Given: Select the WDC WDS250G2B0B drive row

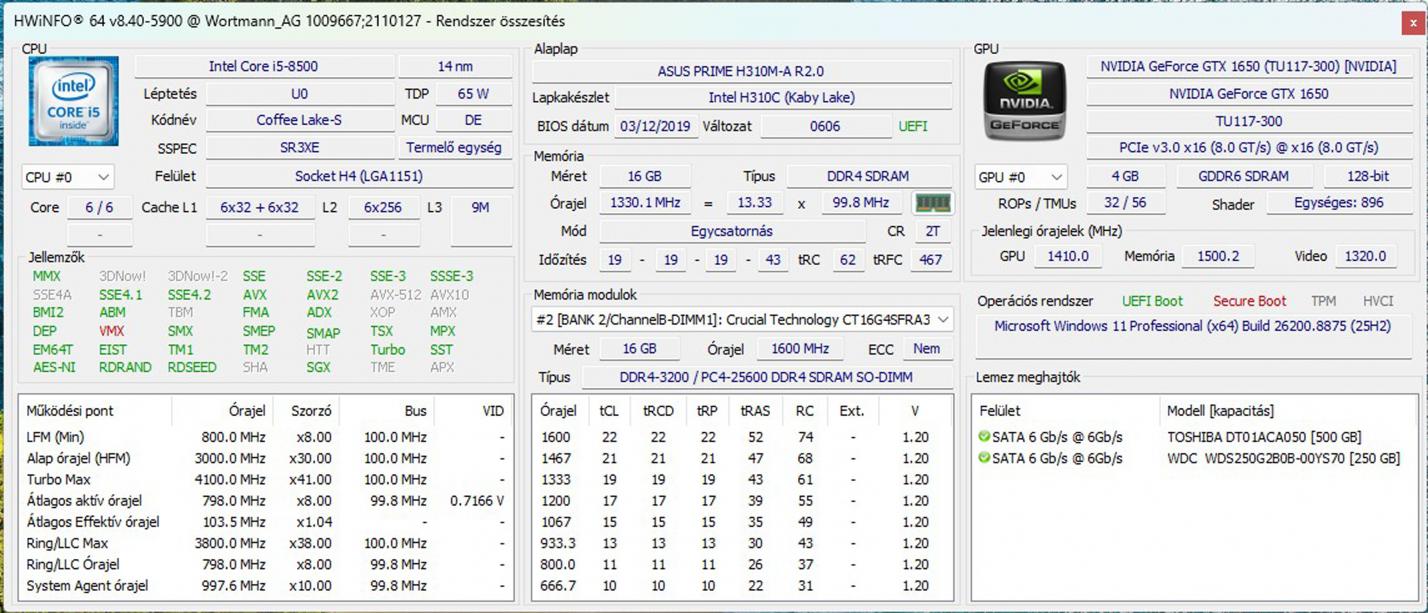Looking at the screenshot, I should pyautogui.click(x=1193, y=458).
